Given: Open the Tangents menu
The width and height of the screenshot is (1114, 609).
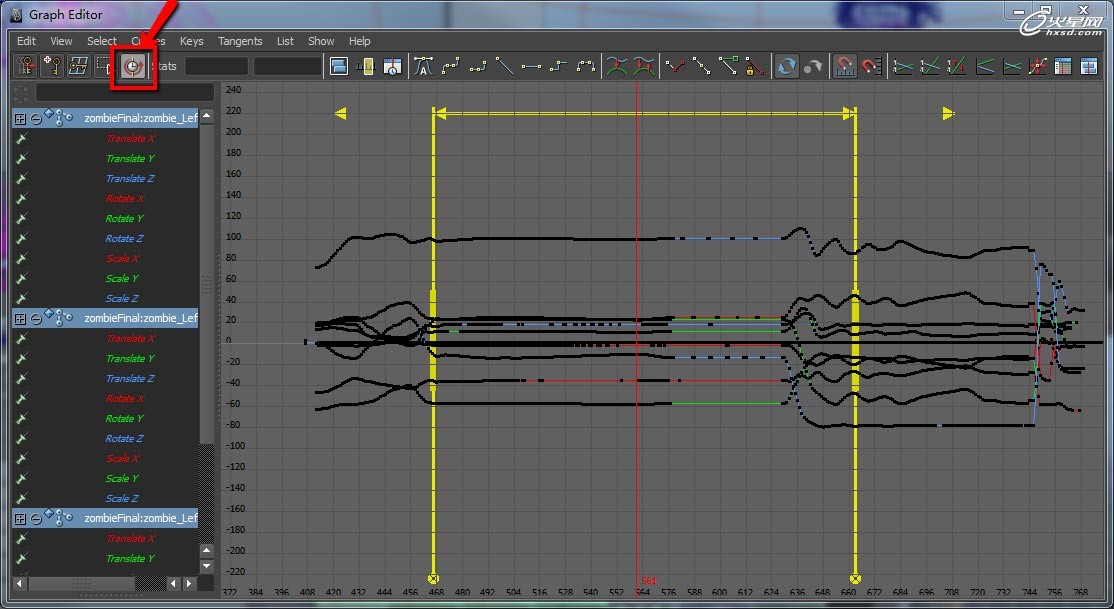Looking at the screenshot, I should tap(240, 41).
